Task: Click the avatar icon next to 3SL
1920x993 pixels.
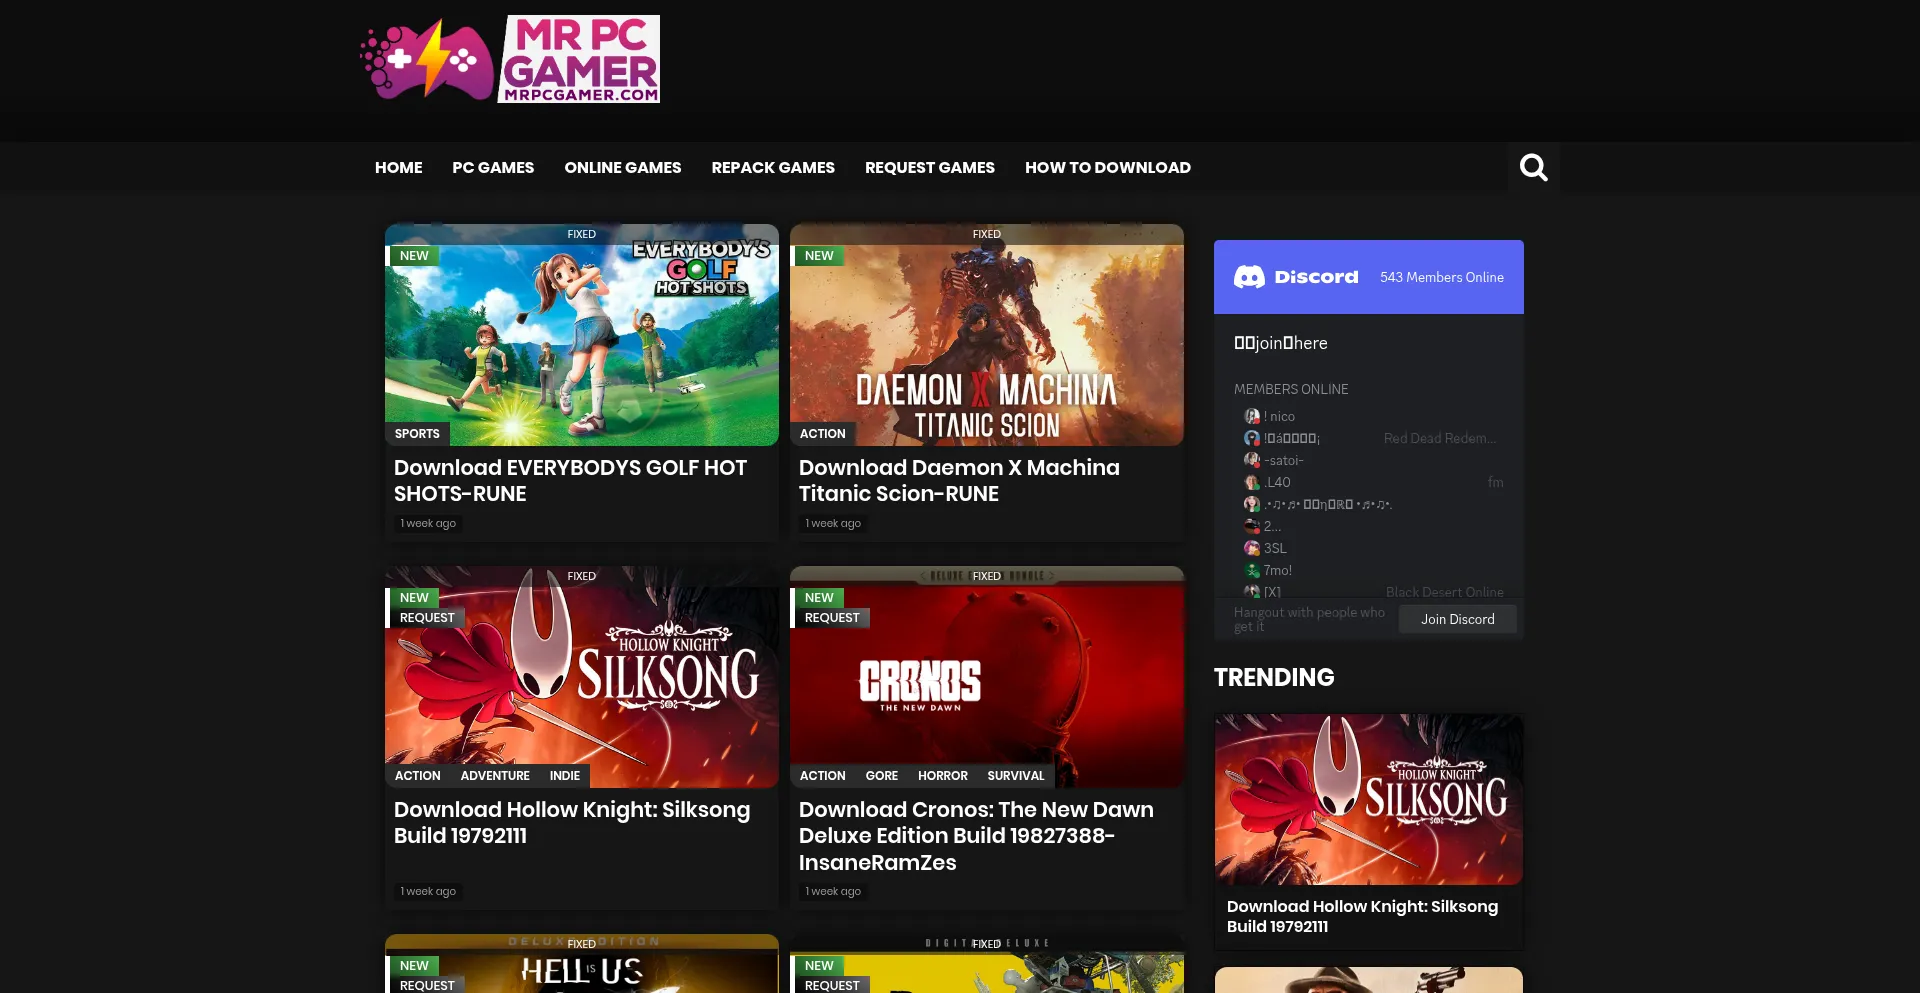Action: (x=1252, y=548)
